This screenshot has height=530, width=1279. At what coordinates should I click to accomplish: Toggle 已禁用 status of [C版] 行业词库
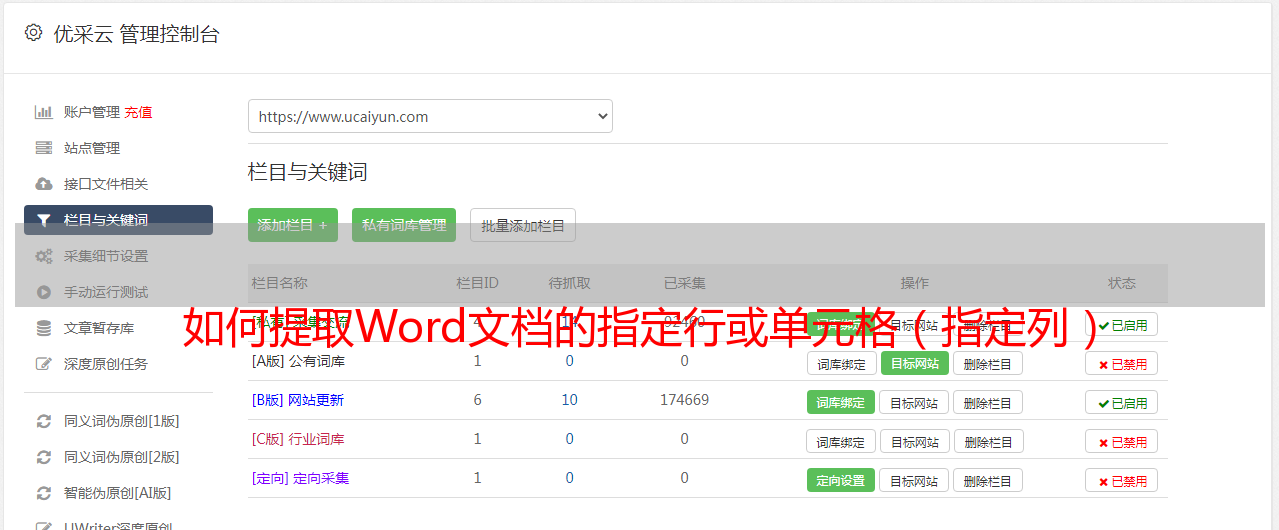(x=1122, y=442)
